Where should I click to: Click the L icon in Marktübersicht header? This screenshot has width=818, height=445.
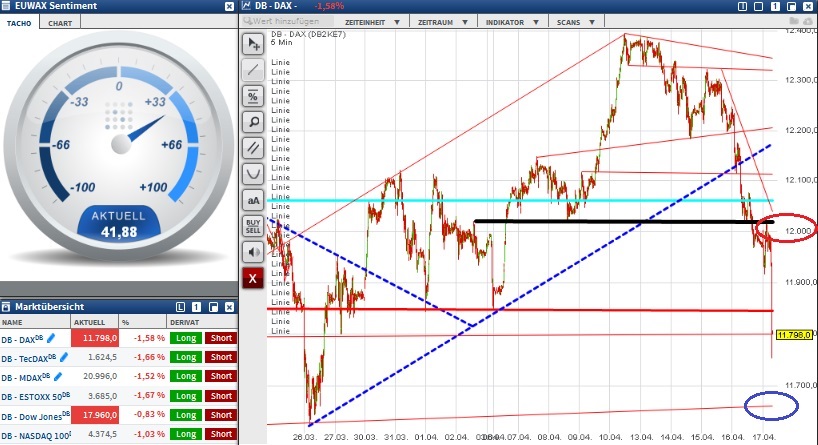pyautogui.click(x=181, y=307)
